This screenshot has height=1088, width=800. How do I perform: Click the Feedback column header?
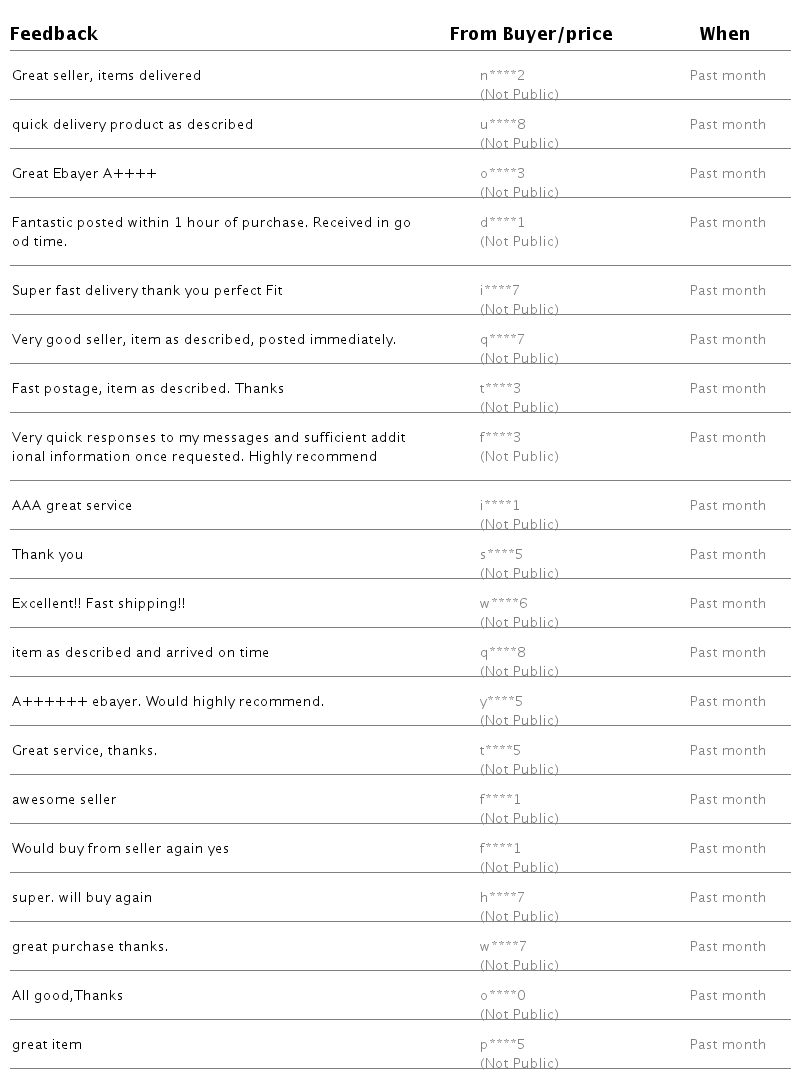coord(54,34)
